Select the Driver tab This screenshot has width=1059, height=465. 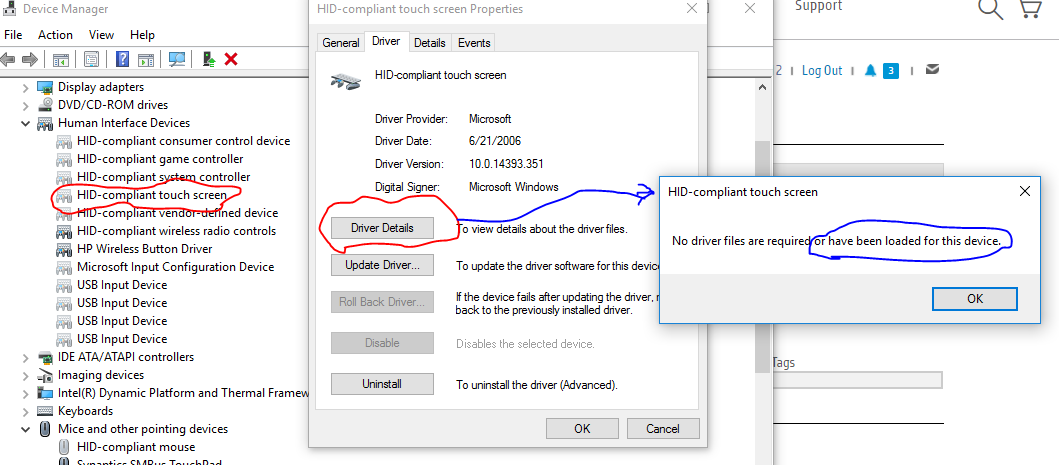click(x=386, y=41)
